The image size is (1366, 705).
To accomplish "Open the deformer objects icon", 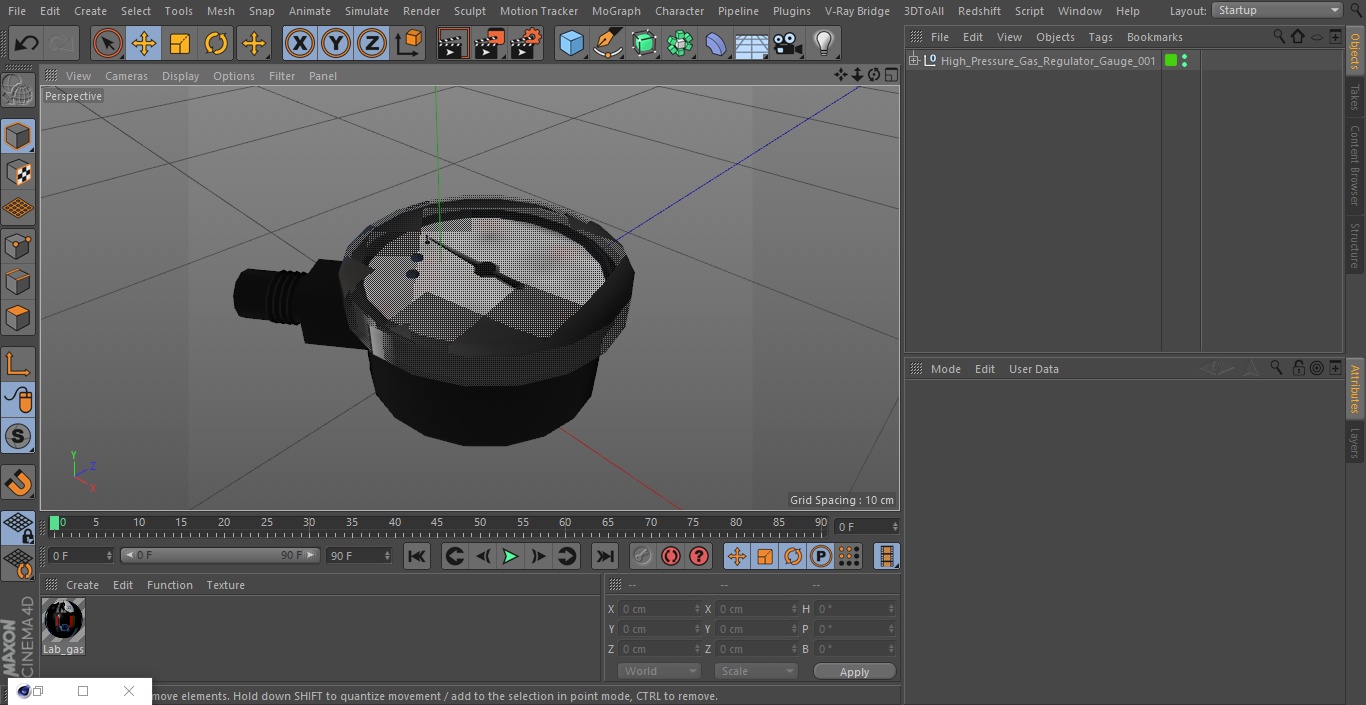I will click(716, 43).
